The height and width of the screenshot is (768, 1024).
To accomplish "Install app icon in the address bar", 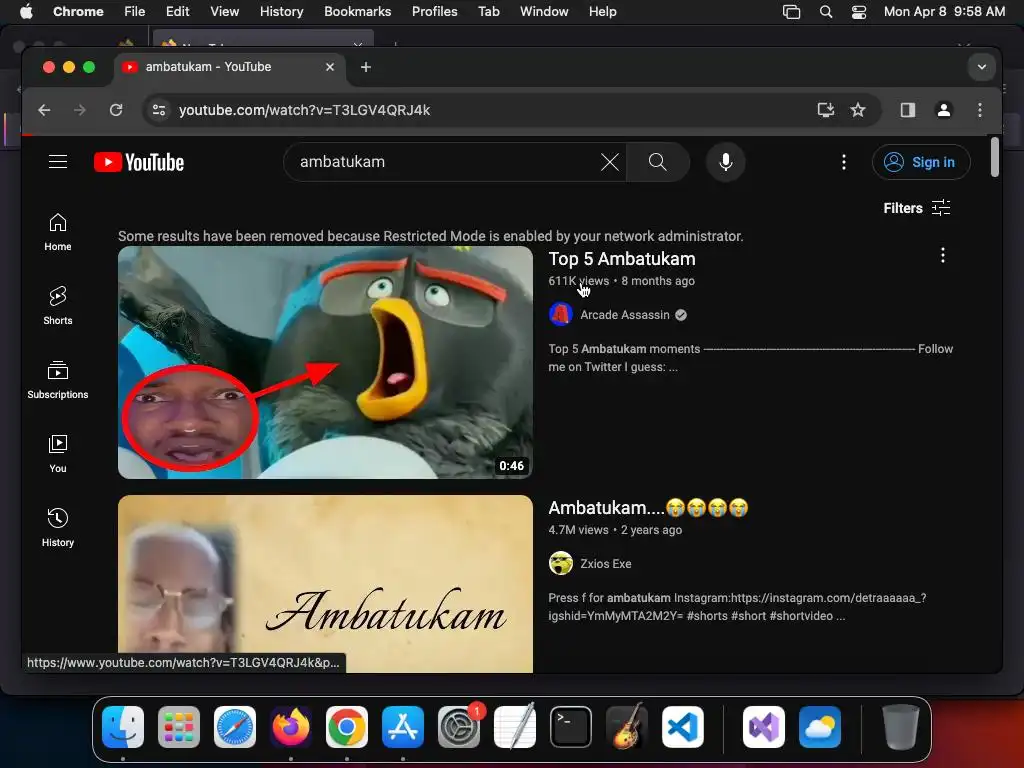I will (825, 110).
